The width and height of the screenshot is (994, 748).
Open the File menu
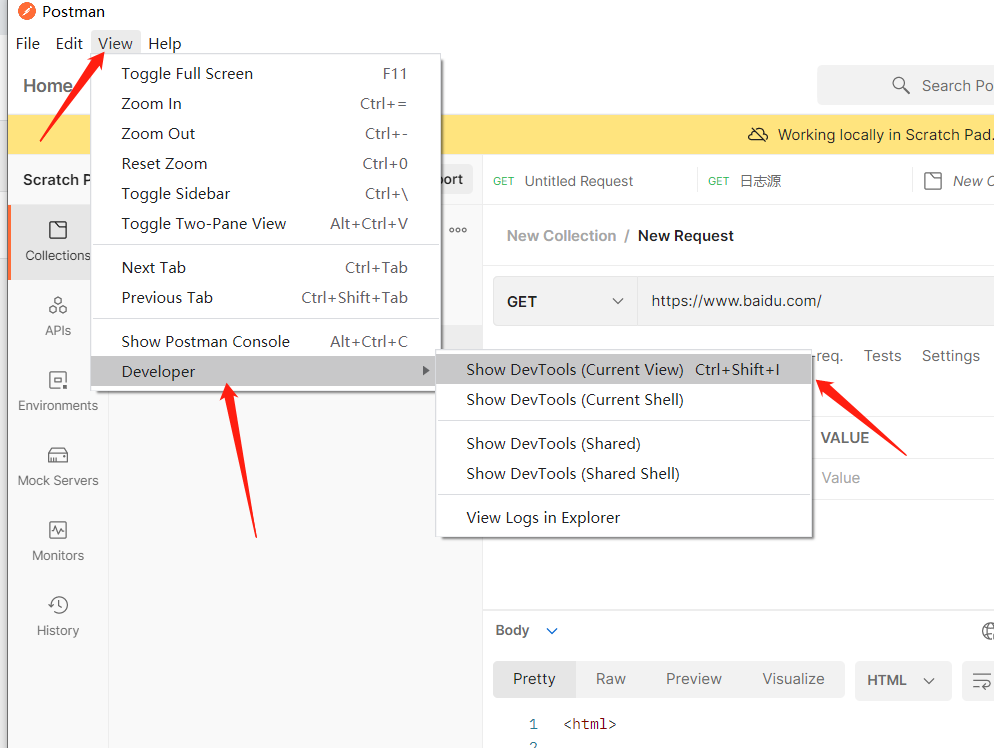tap(28, 44)
